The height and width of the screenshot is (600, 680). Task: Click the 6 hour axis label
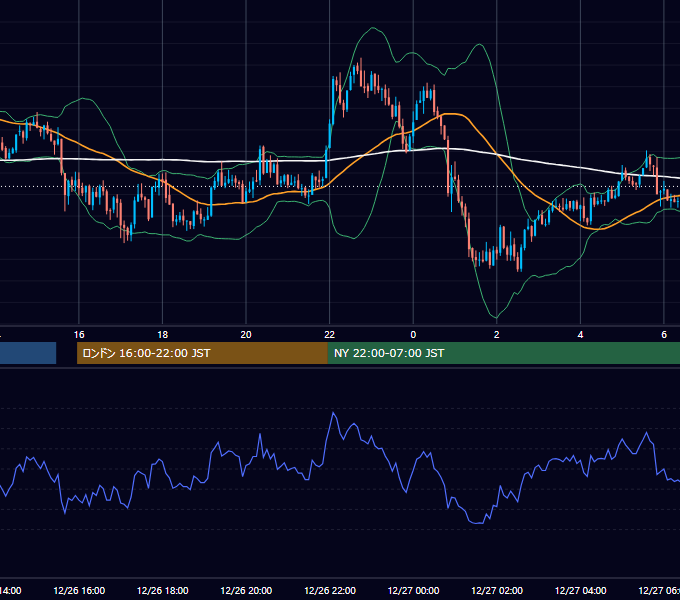pos(664,335)
